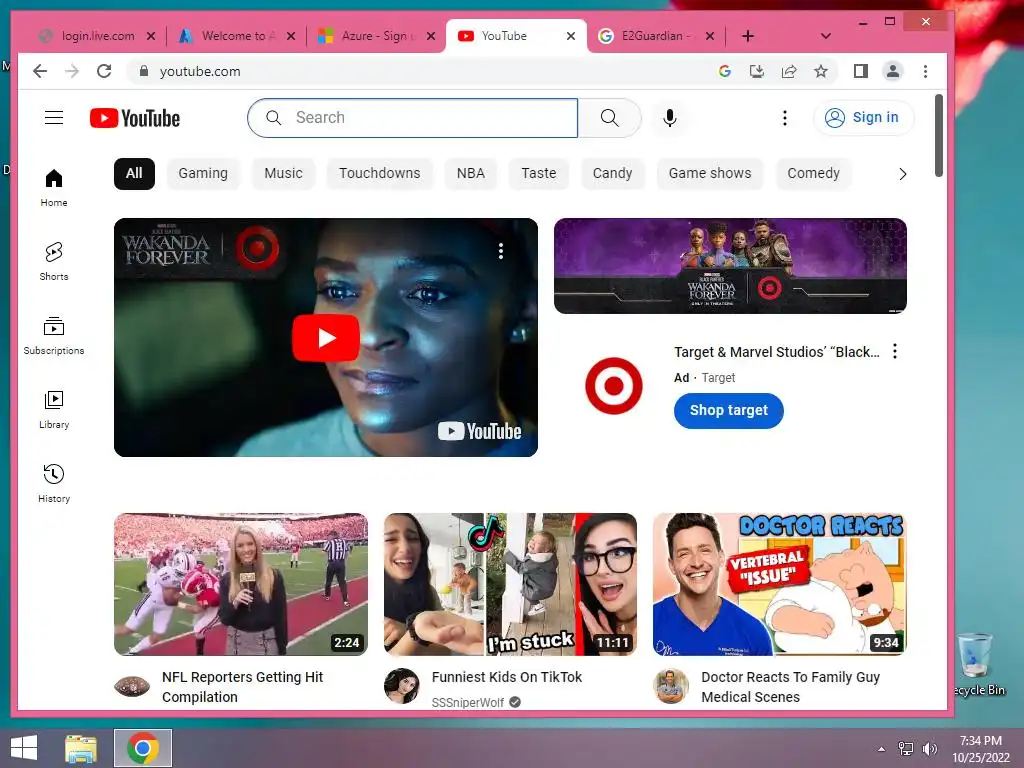Open Funniest Kids On TikTok thumbnail
Image resolution: width=1024 pixels, height=768 pixels.
tap(510, 584)
